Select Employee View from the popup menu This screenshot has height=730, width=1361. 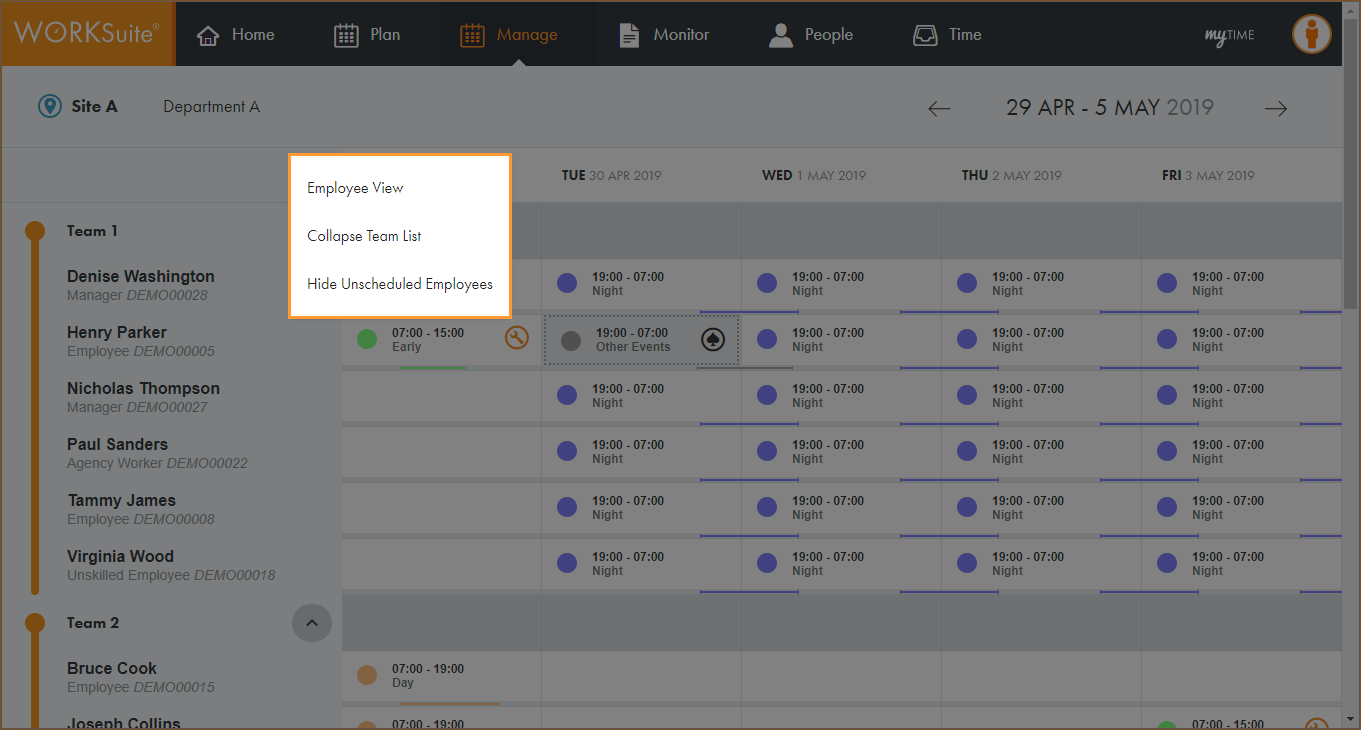coord(355,188)
